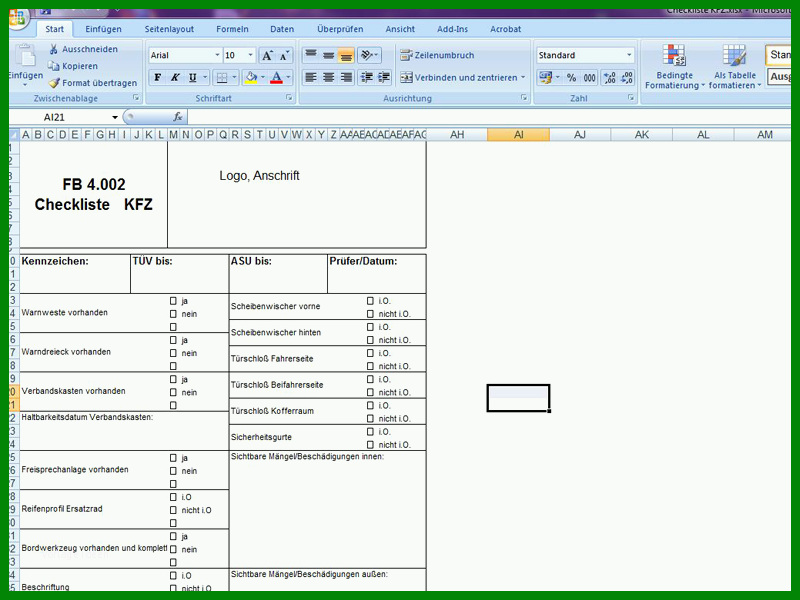Check 'nicht i.O.' for Sicherheitsgurte
Image resolution: width=800 pixels, height=600 pixels.
370,444
